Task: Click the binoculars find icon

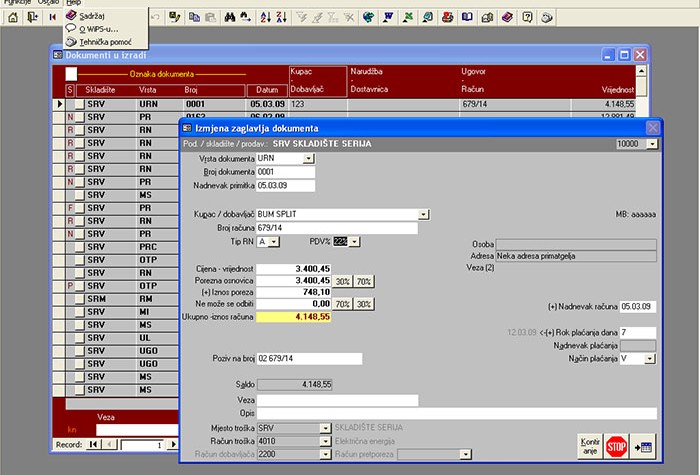Action: click(x=229, y=17)
